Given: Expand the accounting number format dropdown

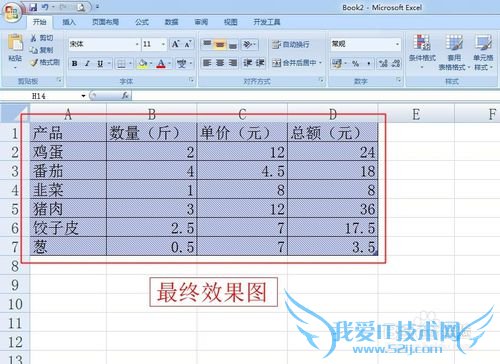Looking at the screenshot, I should tap(346, 63).
